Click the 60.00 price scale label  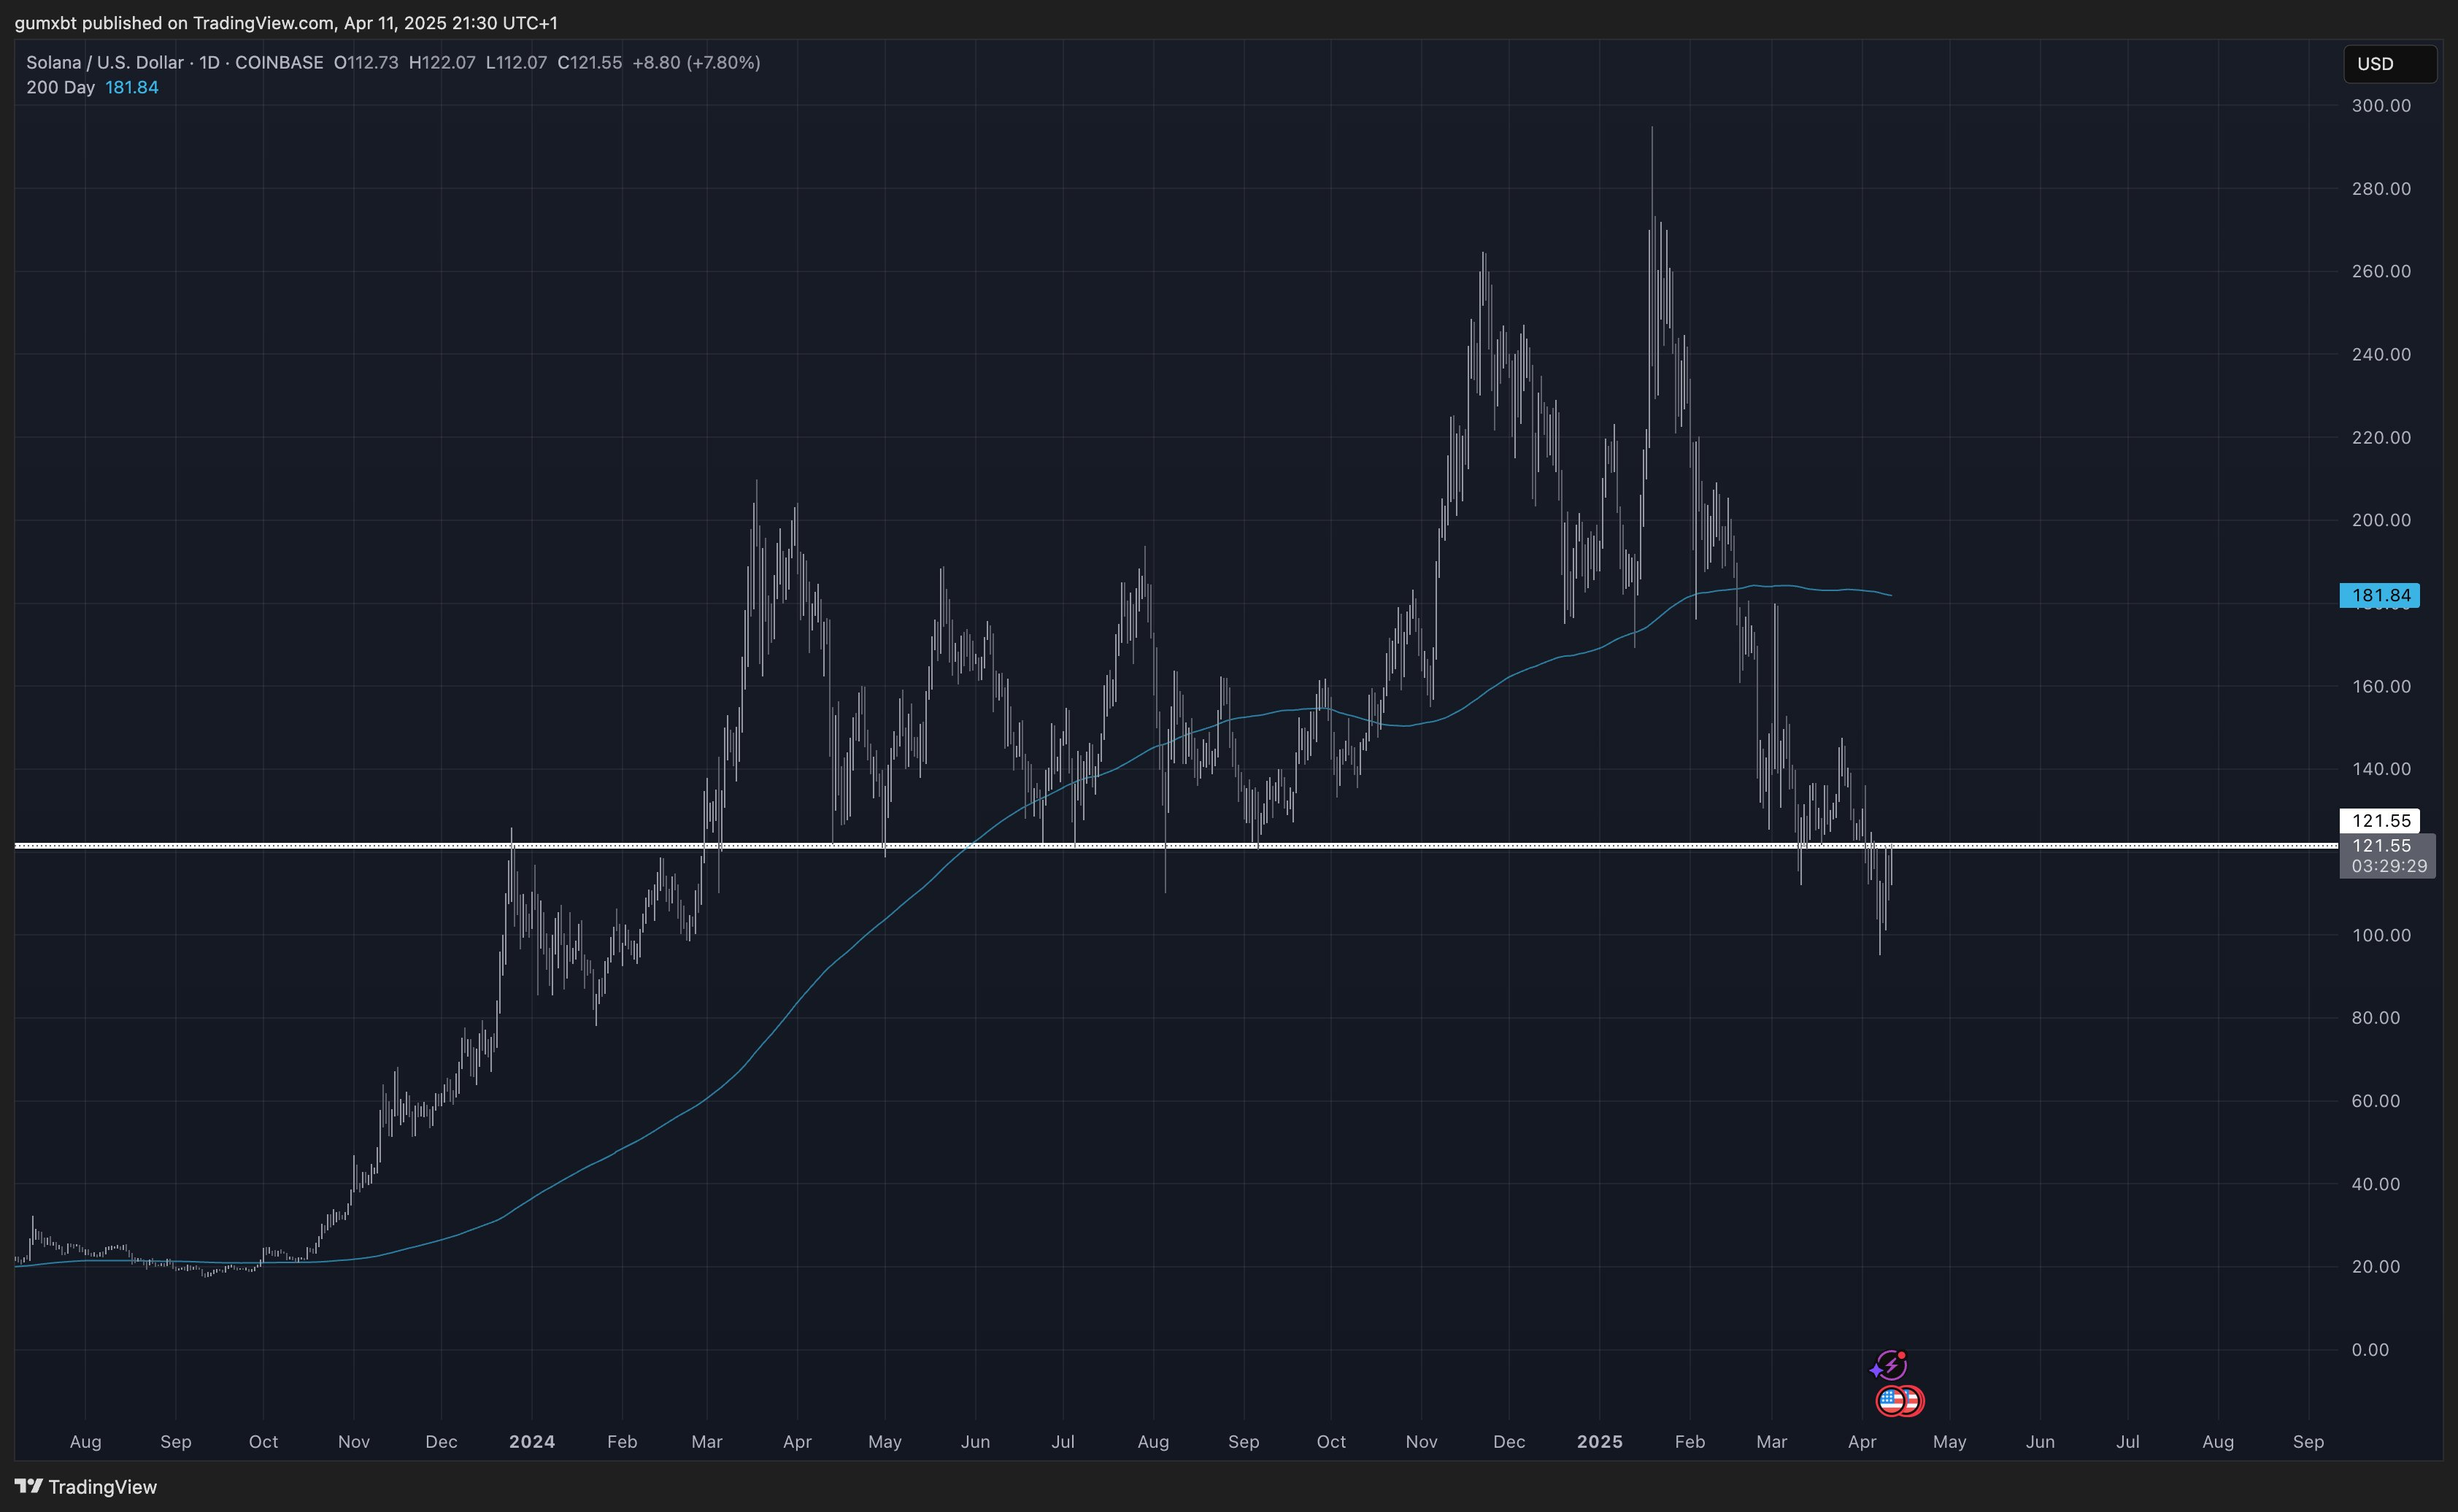click(2376, 1101)
